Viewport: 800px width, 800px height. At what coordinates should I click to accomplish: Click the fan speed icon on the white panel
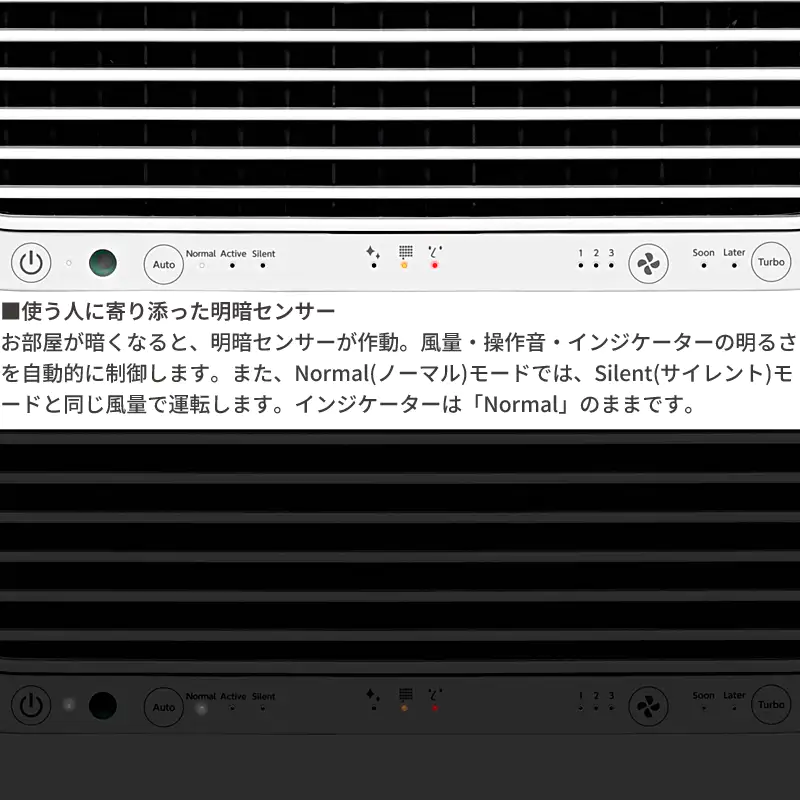(x=647, y=264)
